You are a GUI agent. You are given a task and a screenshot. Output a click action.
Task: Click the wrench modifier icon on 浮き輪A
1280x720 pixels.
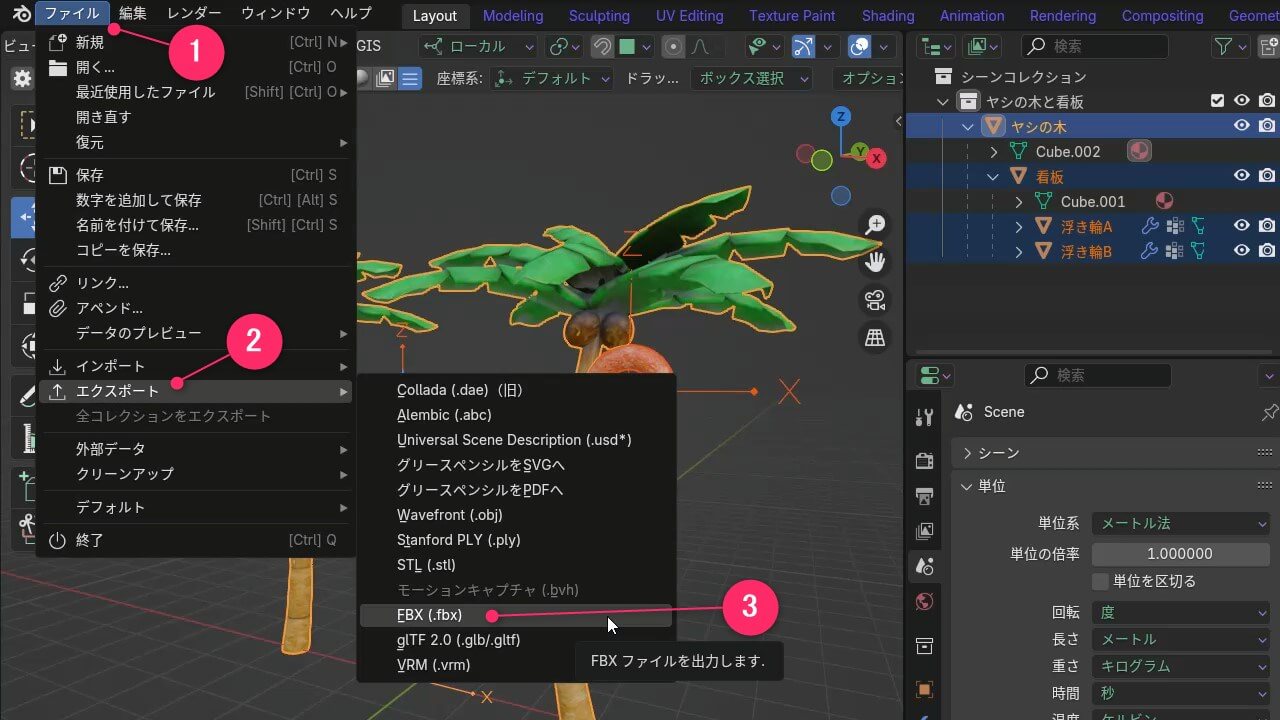1152,225
